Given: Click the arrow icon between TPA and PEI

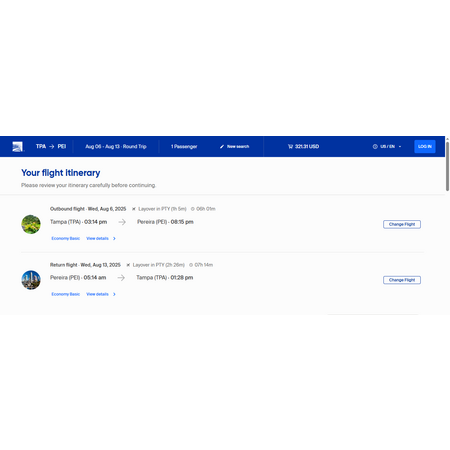Looking at the screenshot, I should (x=52, y=147).
